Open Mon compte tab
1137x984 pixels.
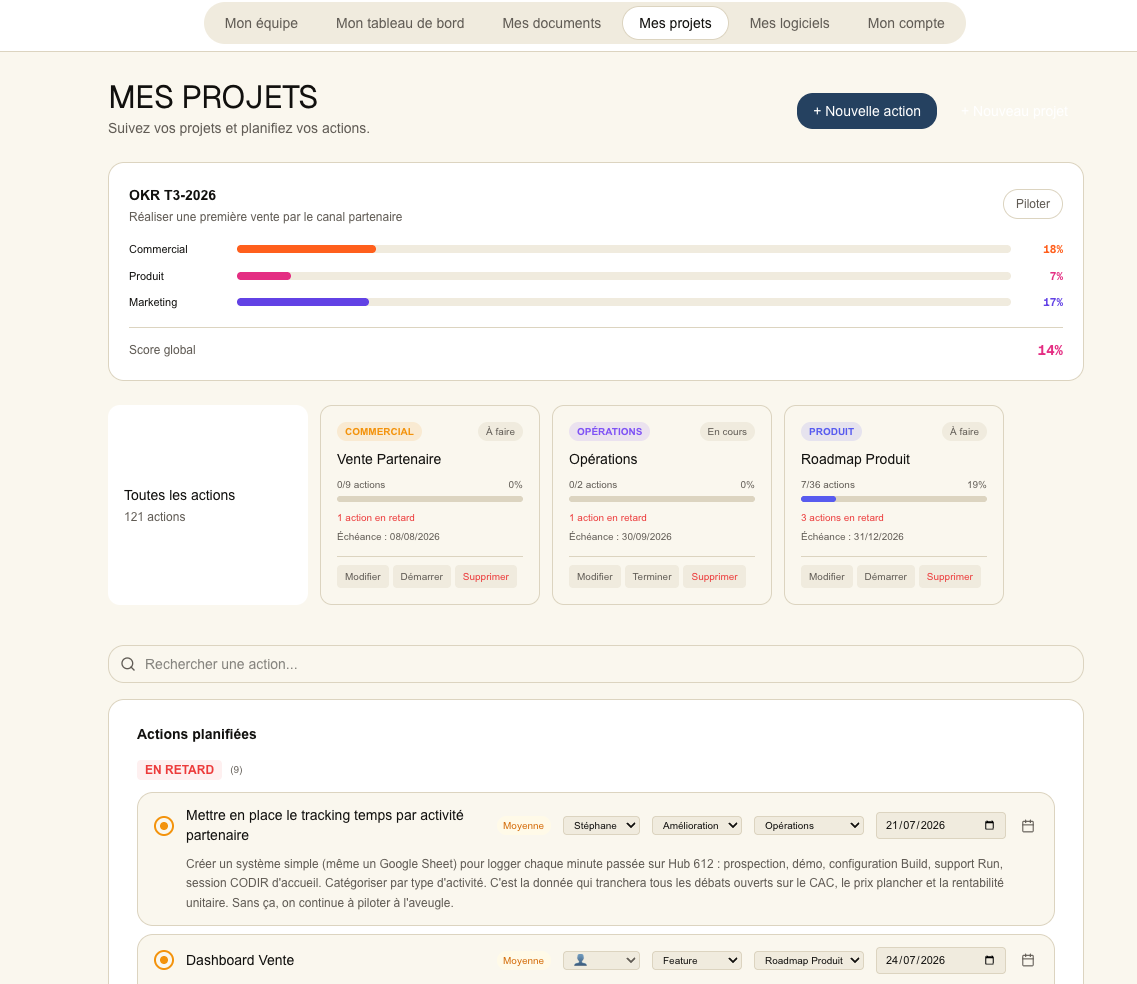[x=906, y=23]
